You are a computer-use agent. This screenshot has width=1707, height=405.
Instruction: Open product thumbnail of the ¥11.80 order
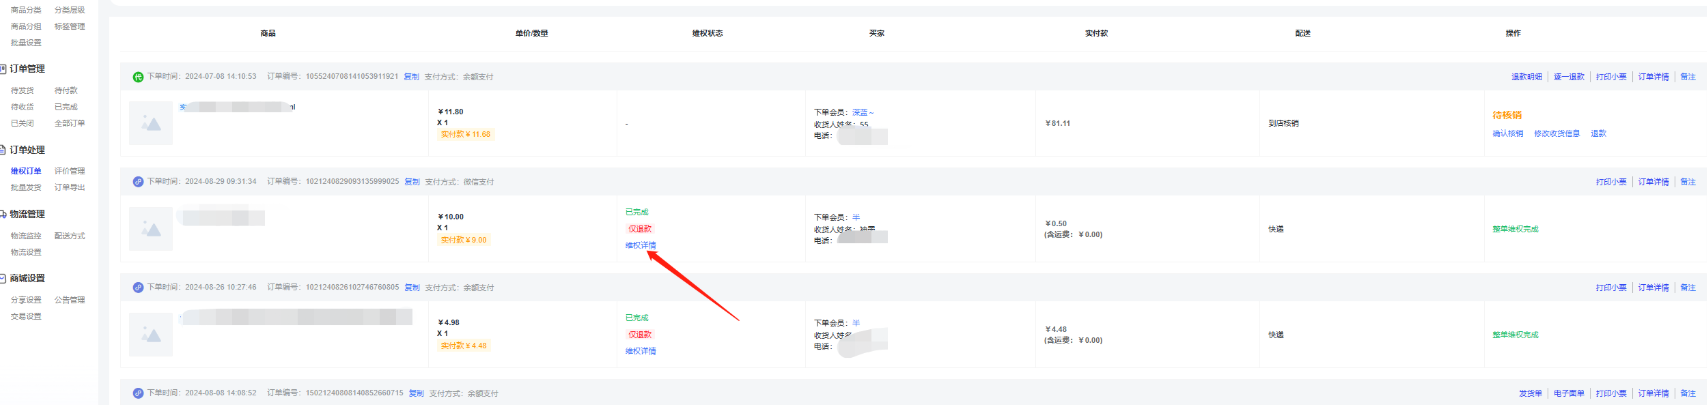pos(151,123)
